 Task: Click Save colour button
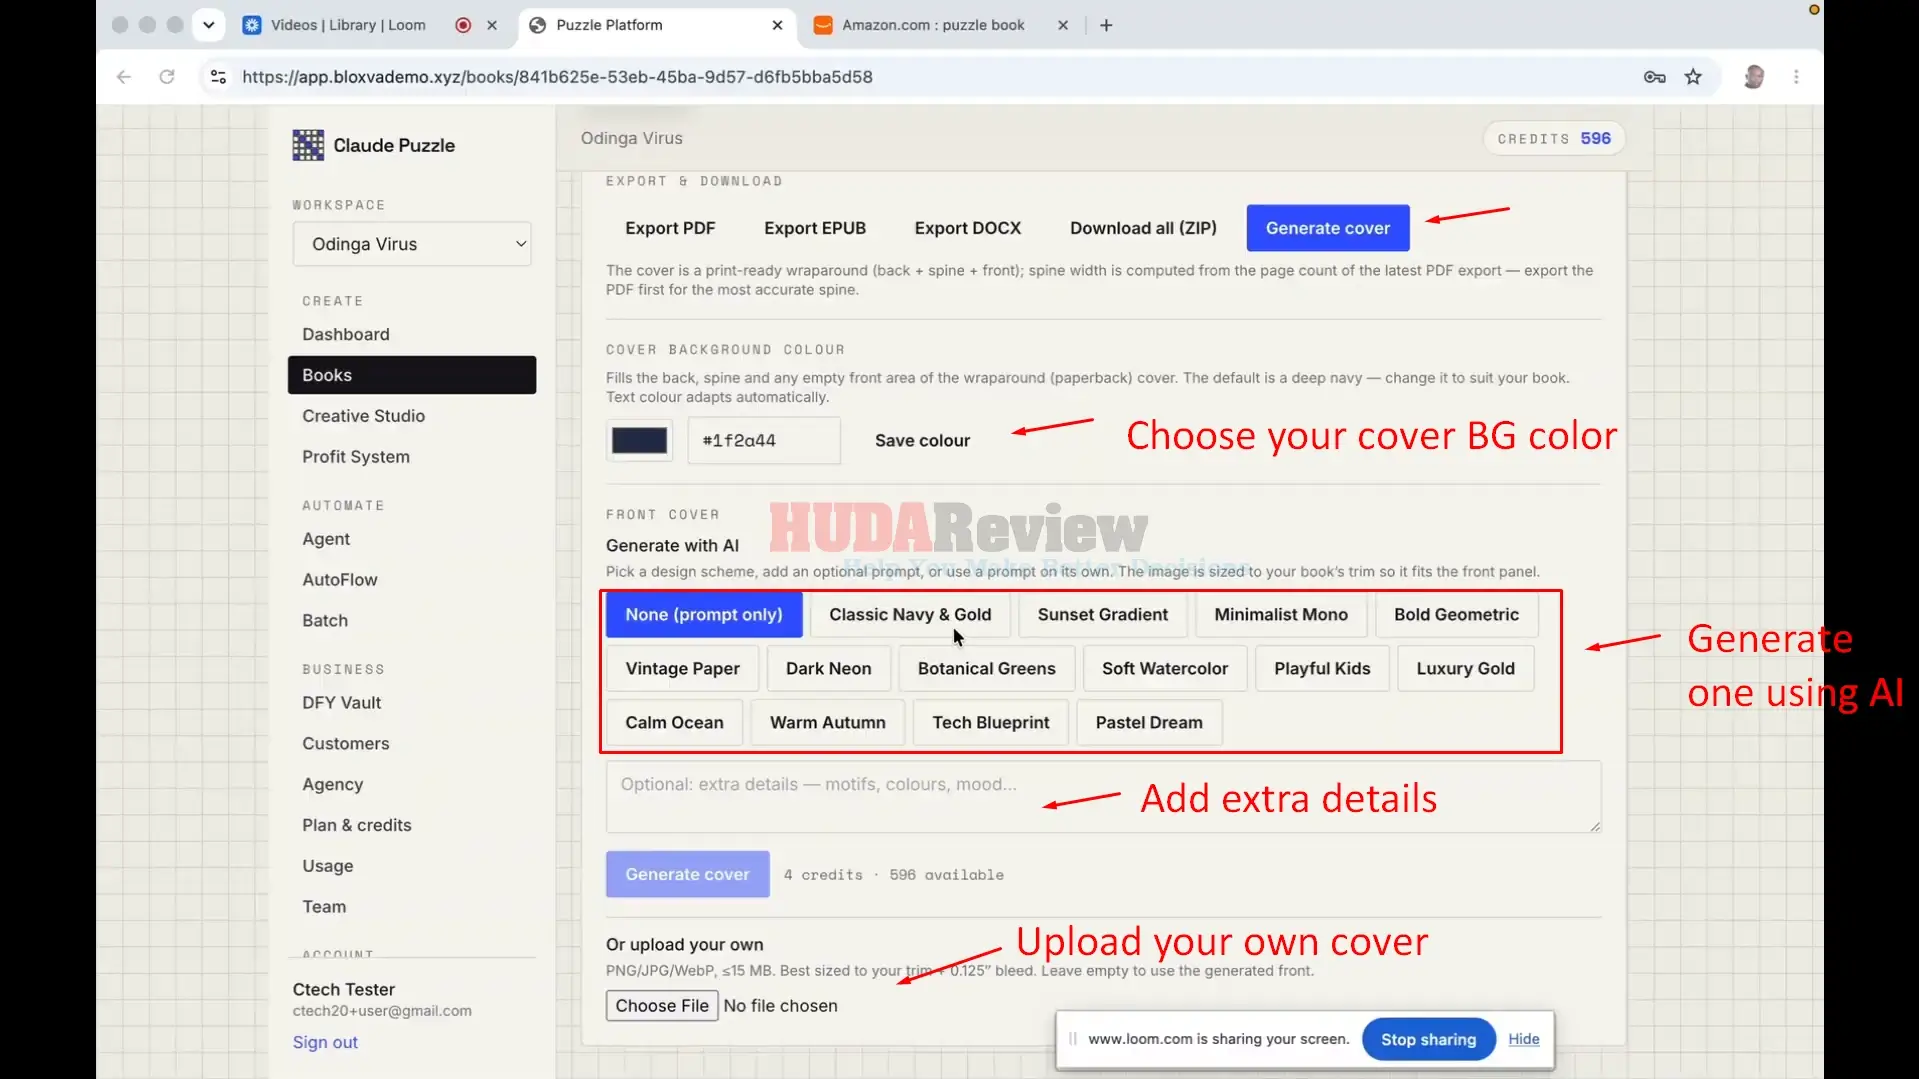[922, 441]
